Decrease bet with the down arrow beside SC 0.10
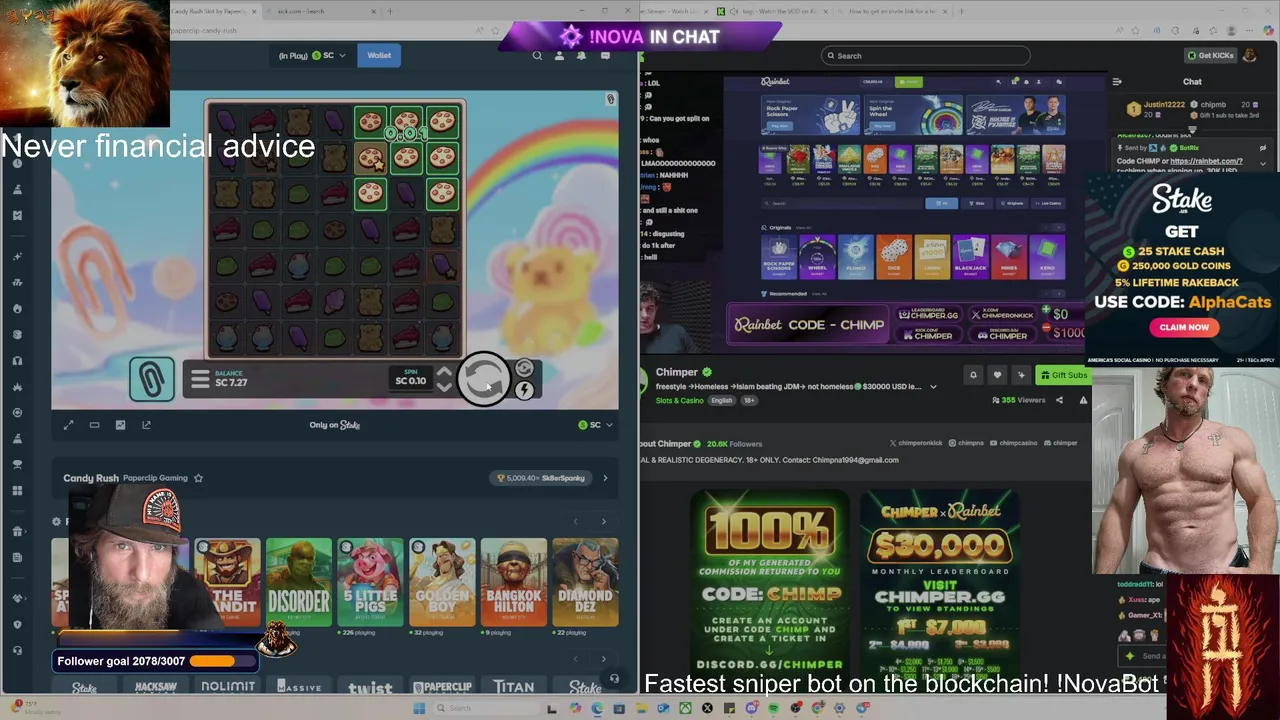Screen dimensions: 1280x720 (444, 386)
